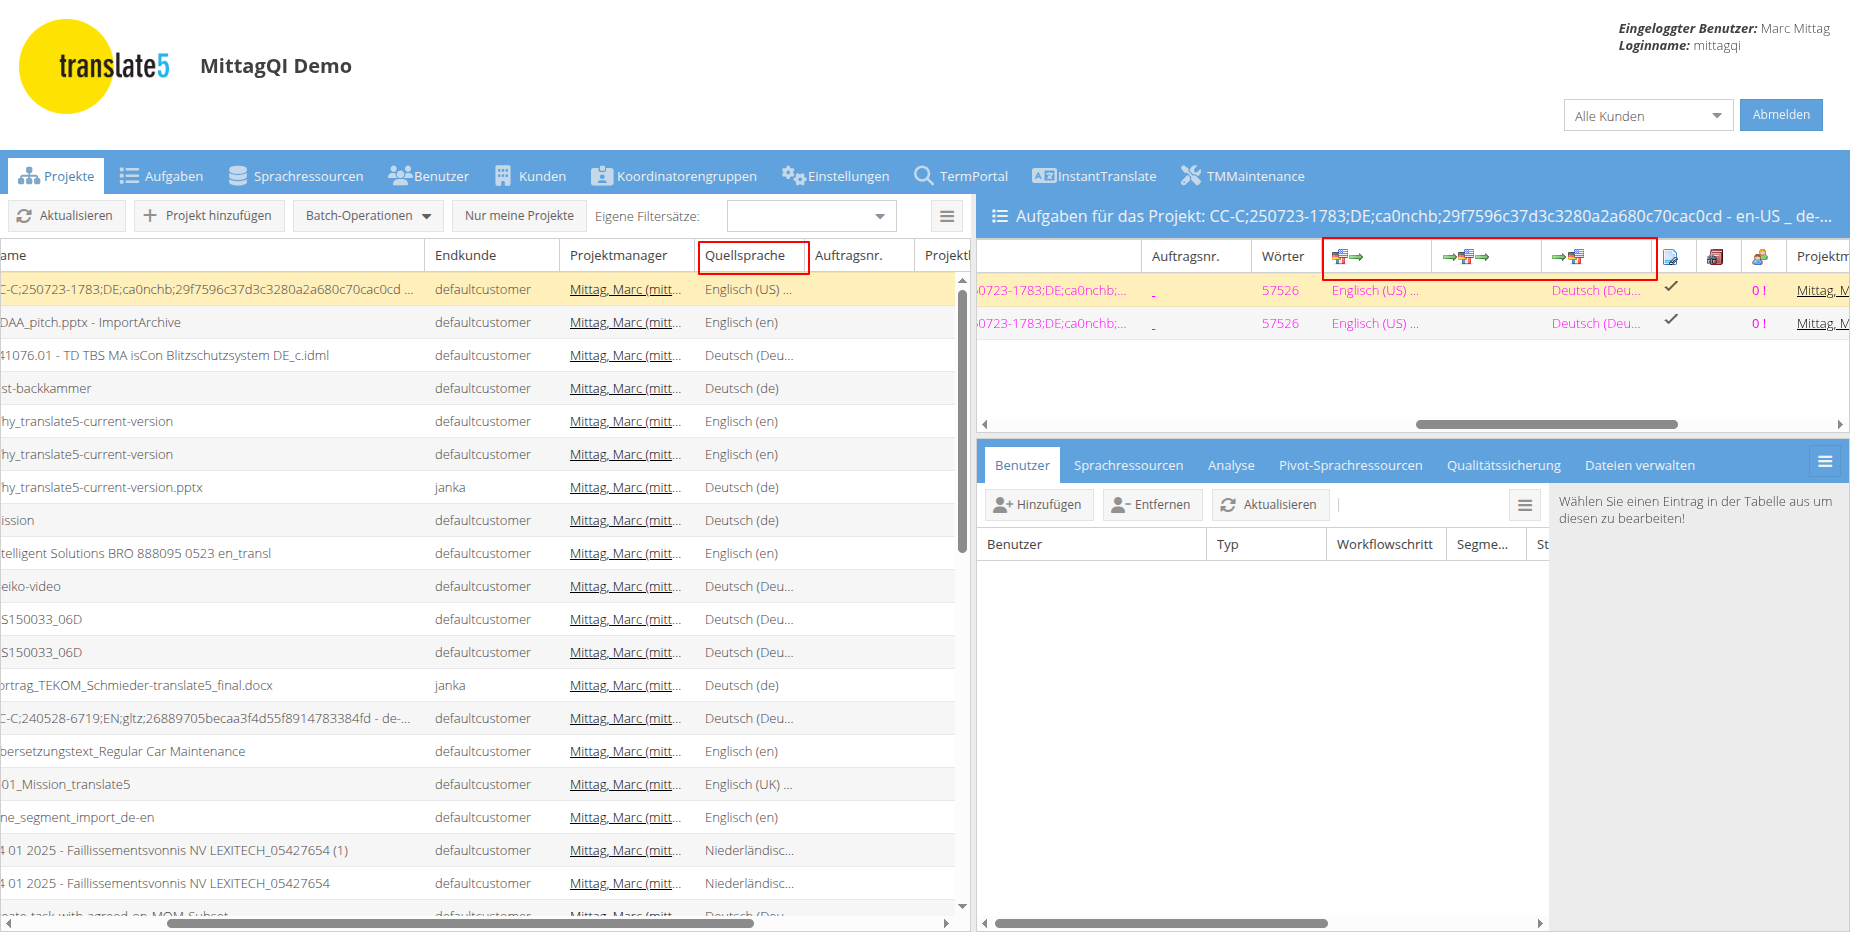The width and height of the screenshot is (1850, 932).
Task: Click Hinzufügen to add a user
Action: [1038, 505]
